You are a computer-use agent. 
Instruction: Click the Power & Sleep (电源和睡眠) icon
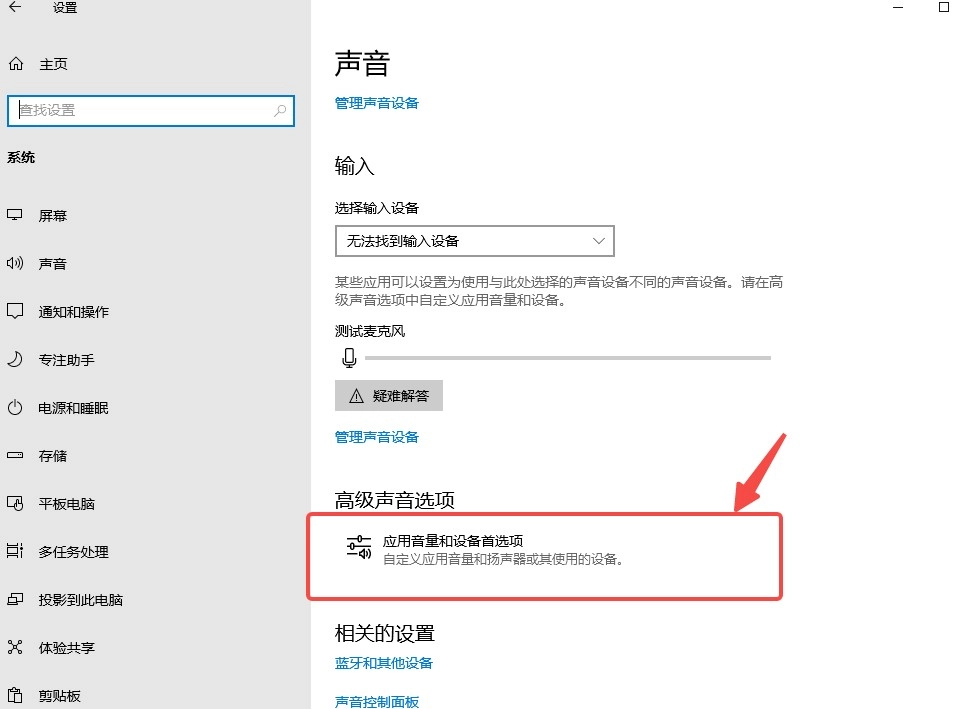[15, 408]
